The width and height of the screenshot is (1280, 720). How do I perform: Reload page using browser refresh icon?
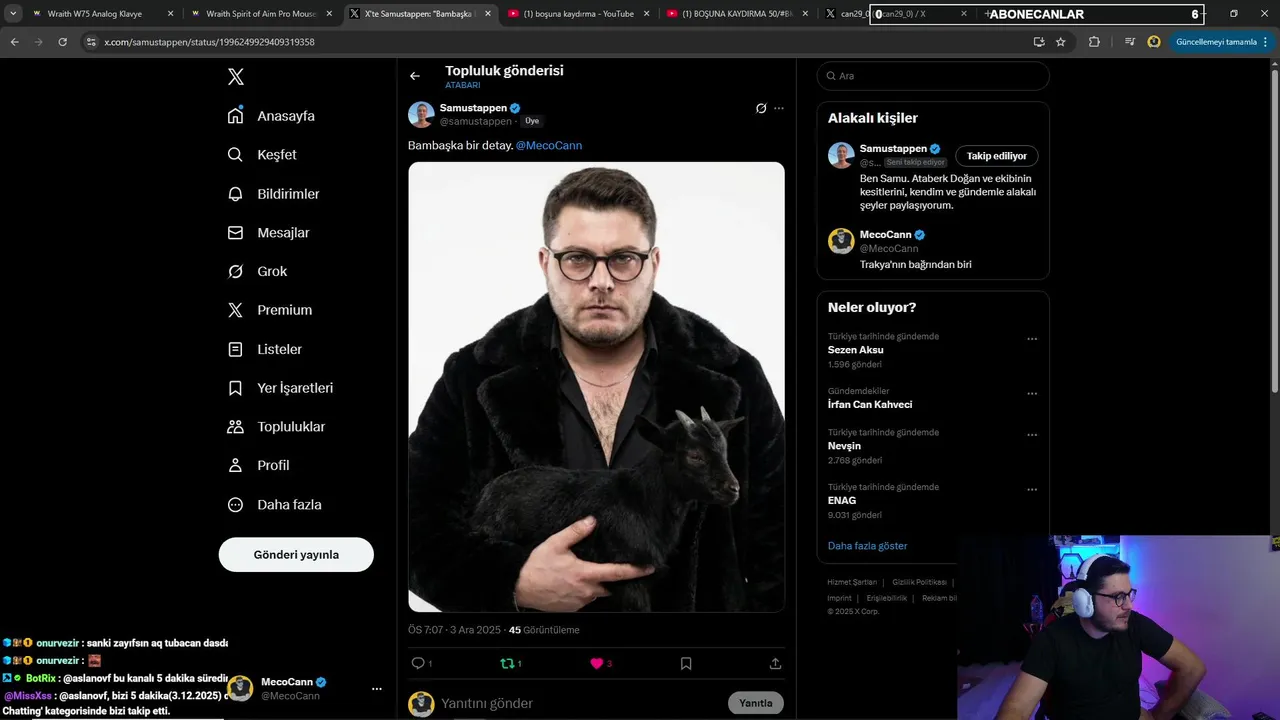tap(62, 42)
